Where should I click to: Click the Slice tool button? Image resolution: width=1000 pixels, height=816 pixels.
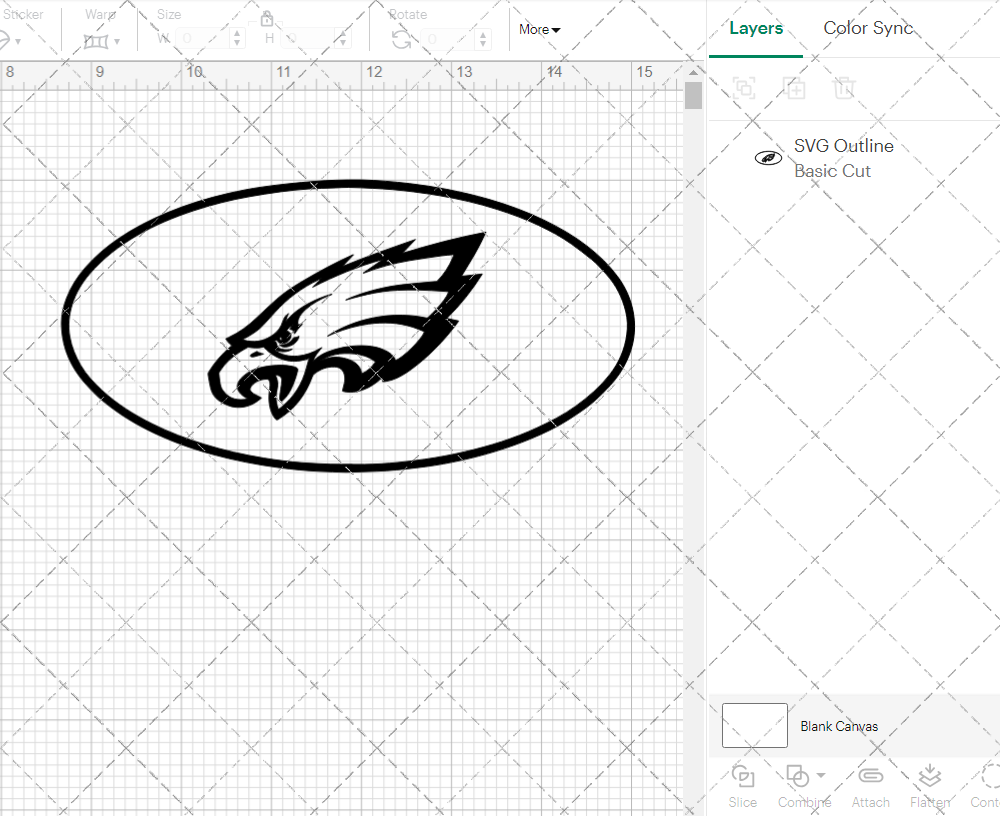(x=743, y=786)
